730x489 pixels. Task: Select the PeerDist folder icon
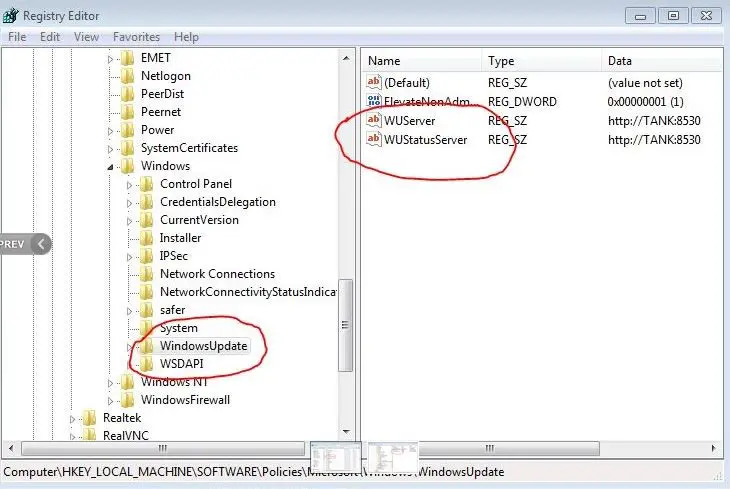128,94
